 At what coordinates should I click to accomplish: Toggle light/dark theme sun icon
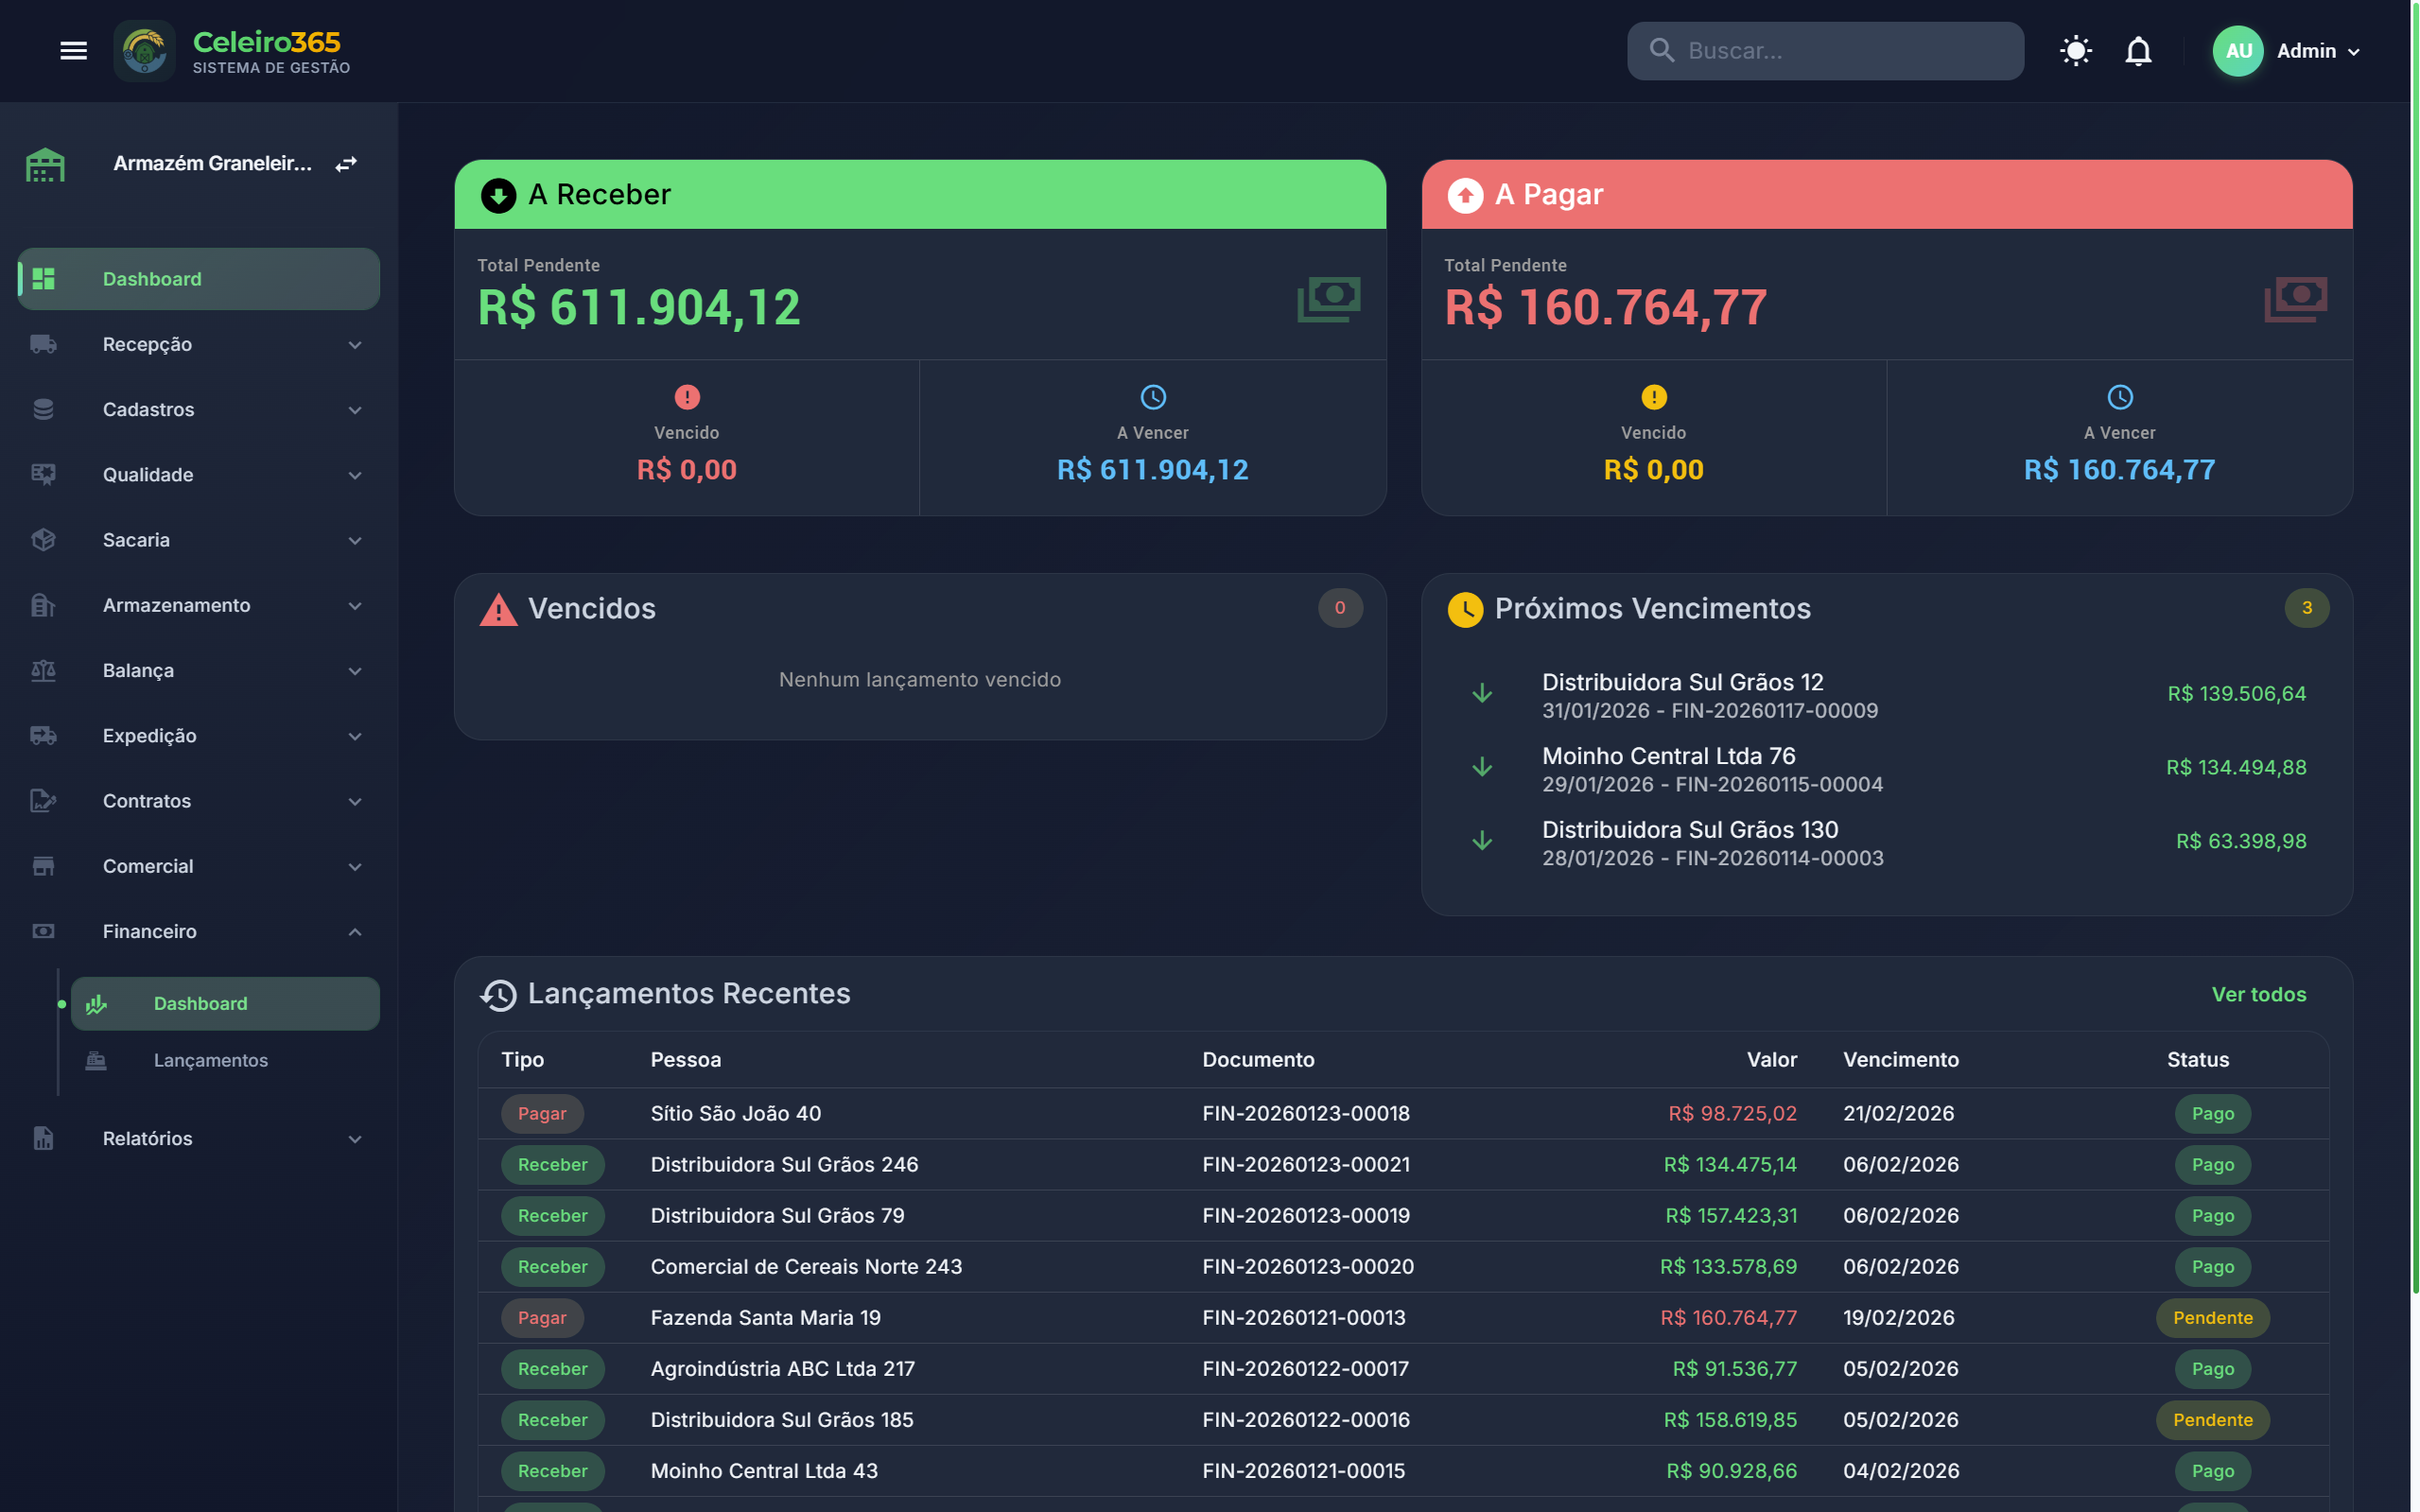pyautogui.click(x=2075, y=51)
